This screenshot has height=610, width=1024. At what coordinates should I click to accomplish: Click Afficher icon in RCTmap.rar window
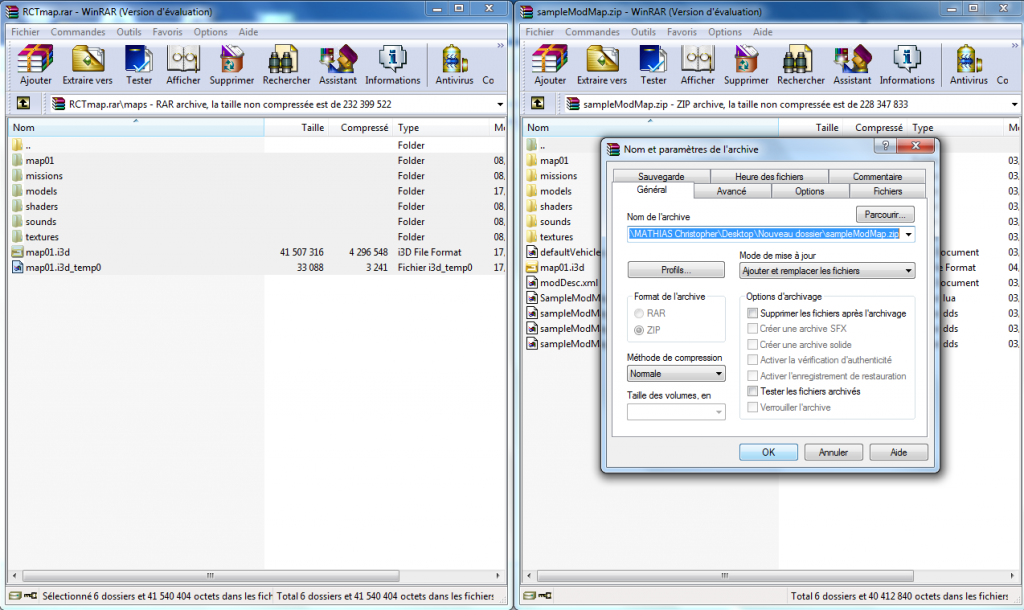183,65
